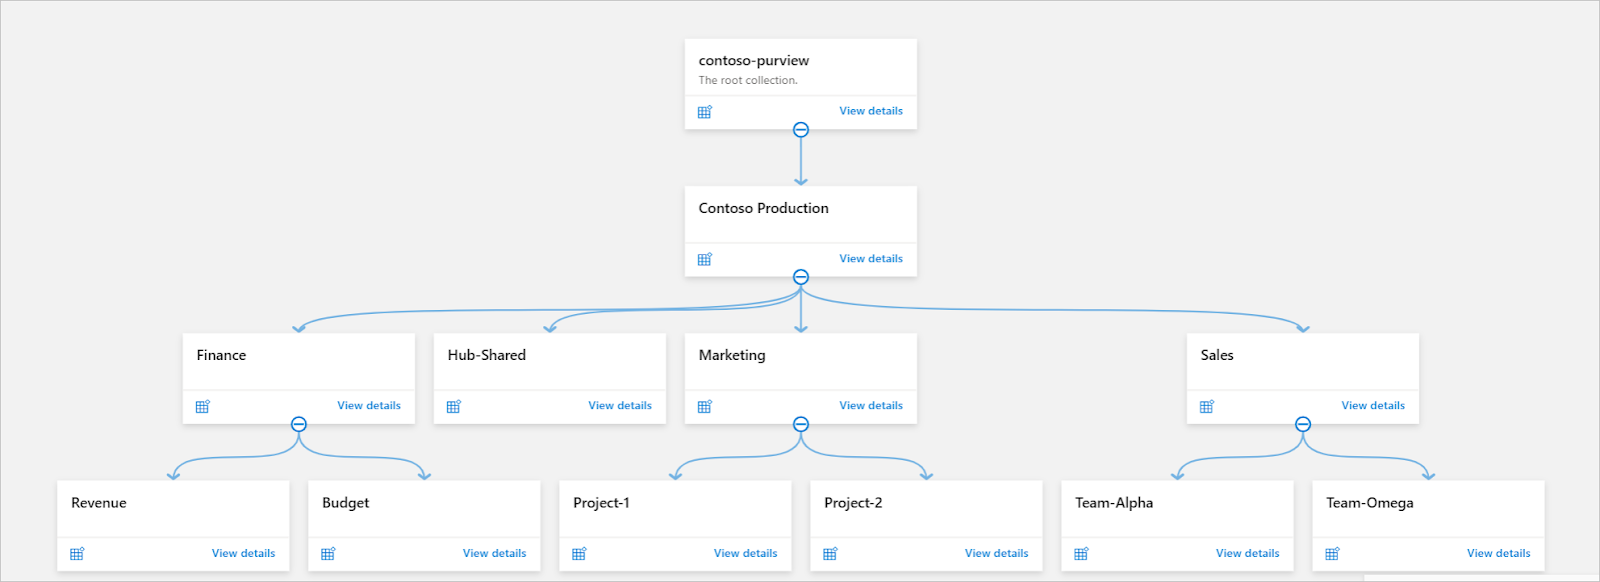Collapse the contoso-purview root node

pyautogui.click(x=801, y=130)
